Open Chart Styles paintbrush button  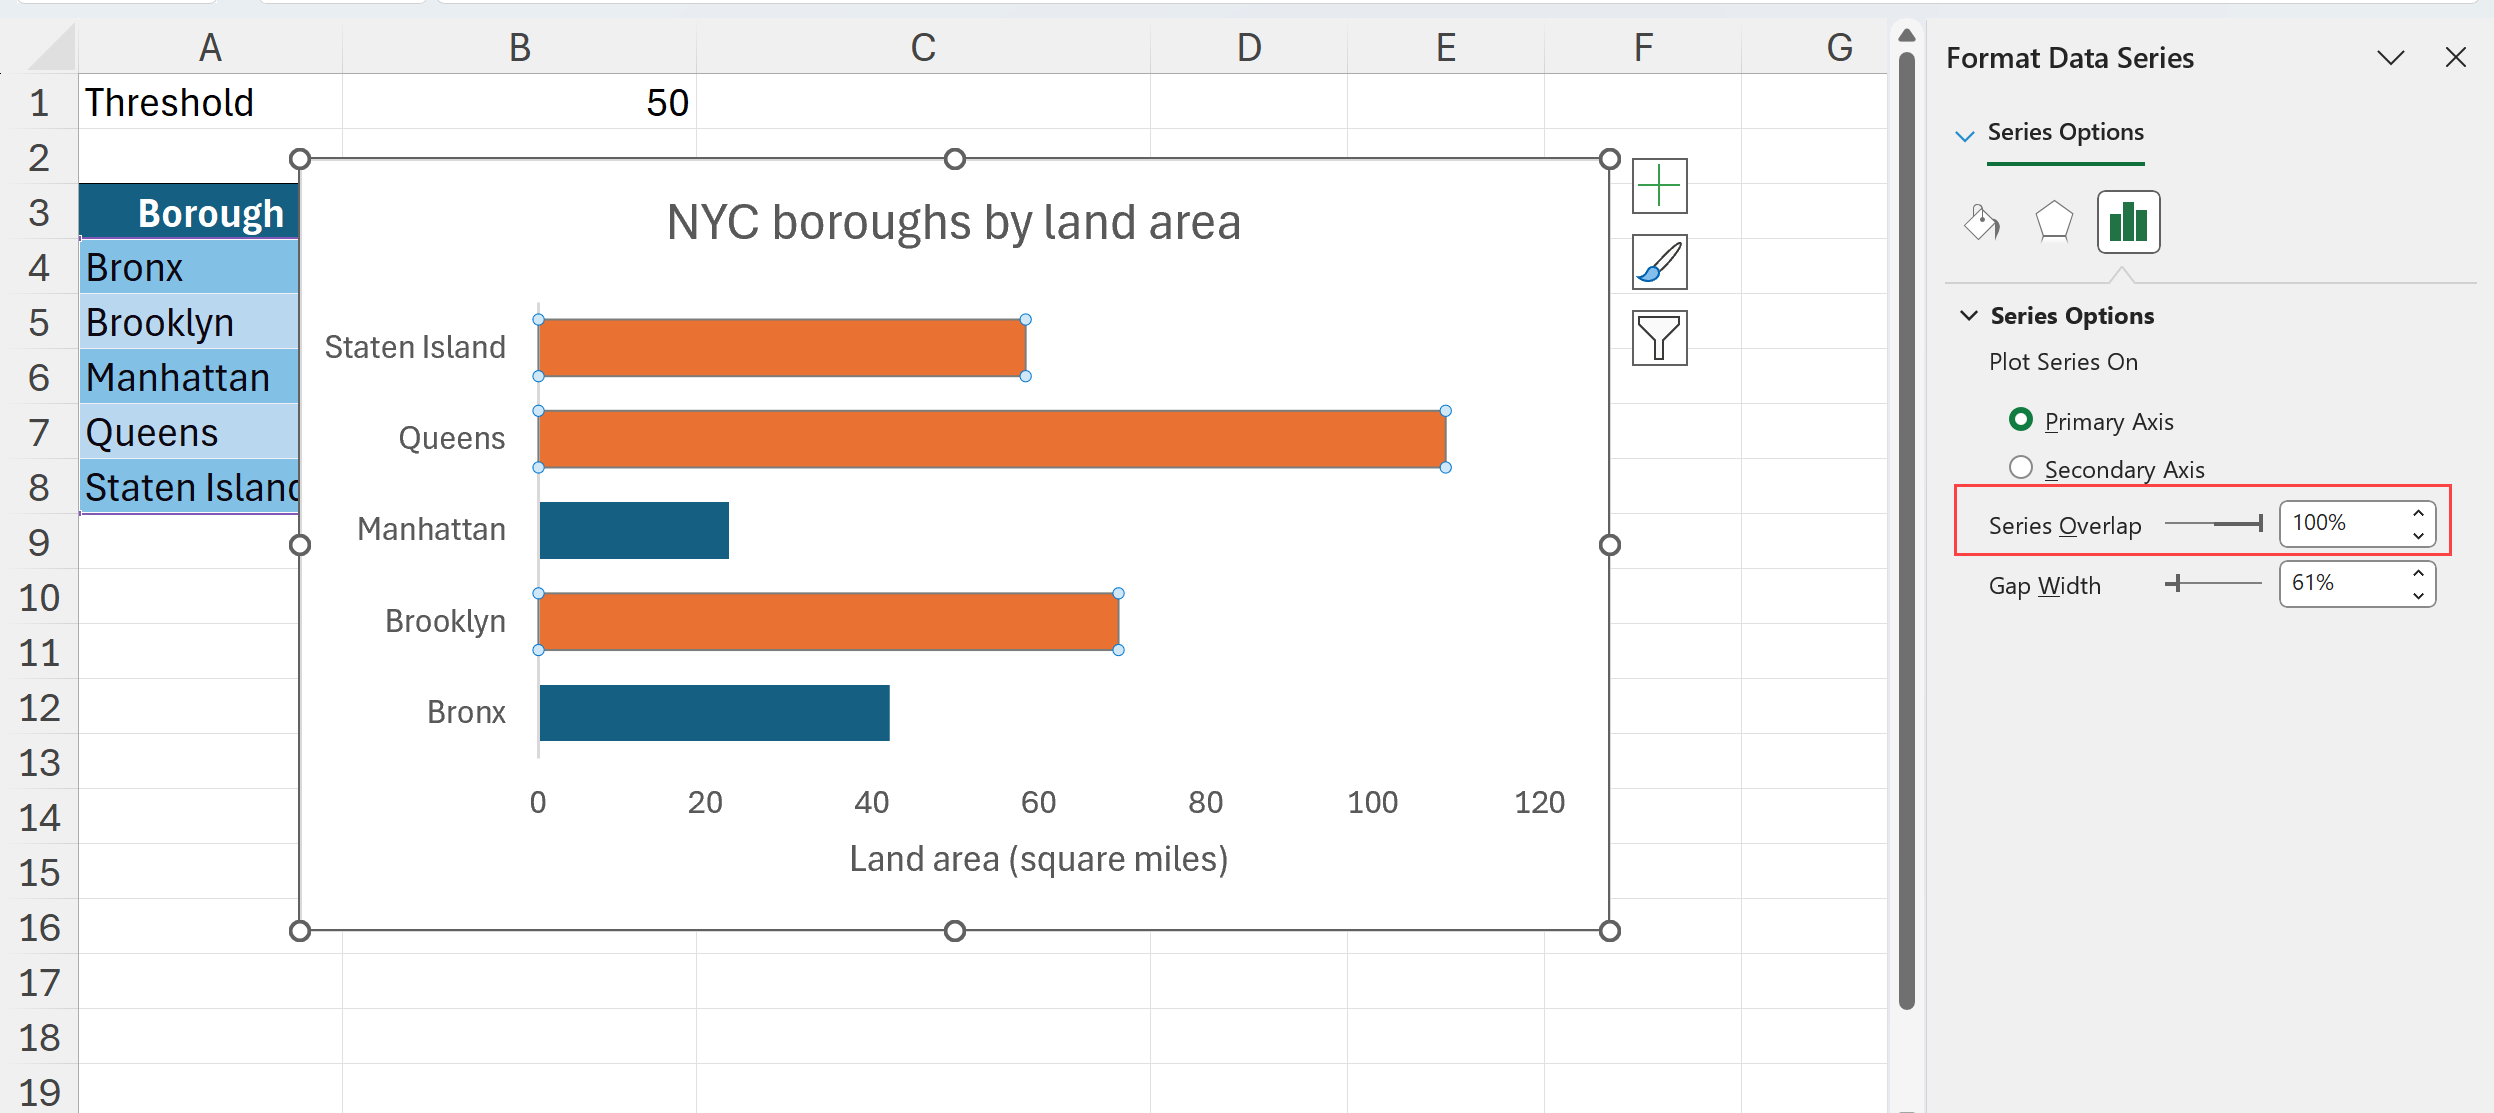click(1659, 262)
